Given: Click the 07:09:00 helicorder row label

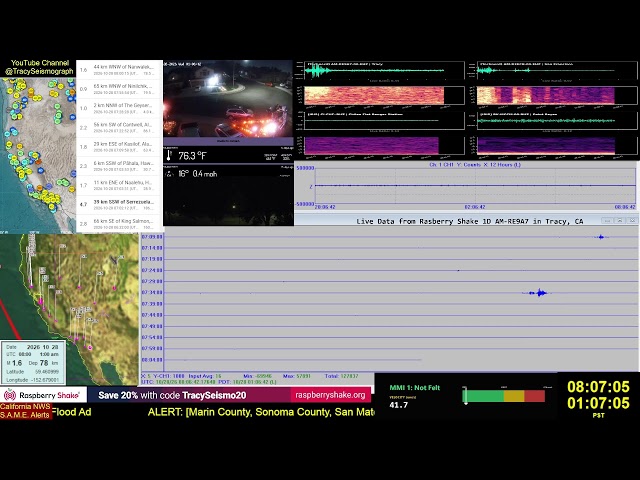Looking at the screenshot, I should click(x=152, y=237).
